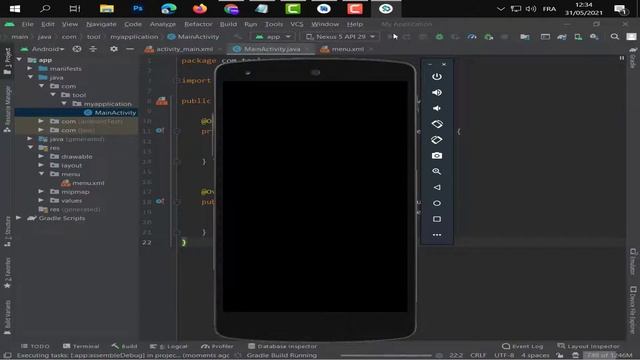Expand the drawable folder
Image resolution: width=640 pixels, height=360 pixels.
41,157
